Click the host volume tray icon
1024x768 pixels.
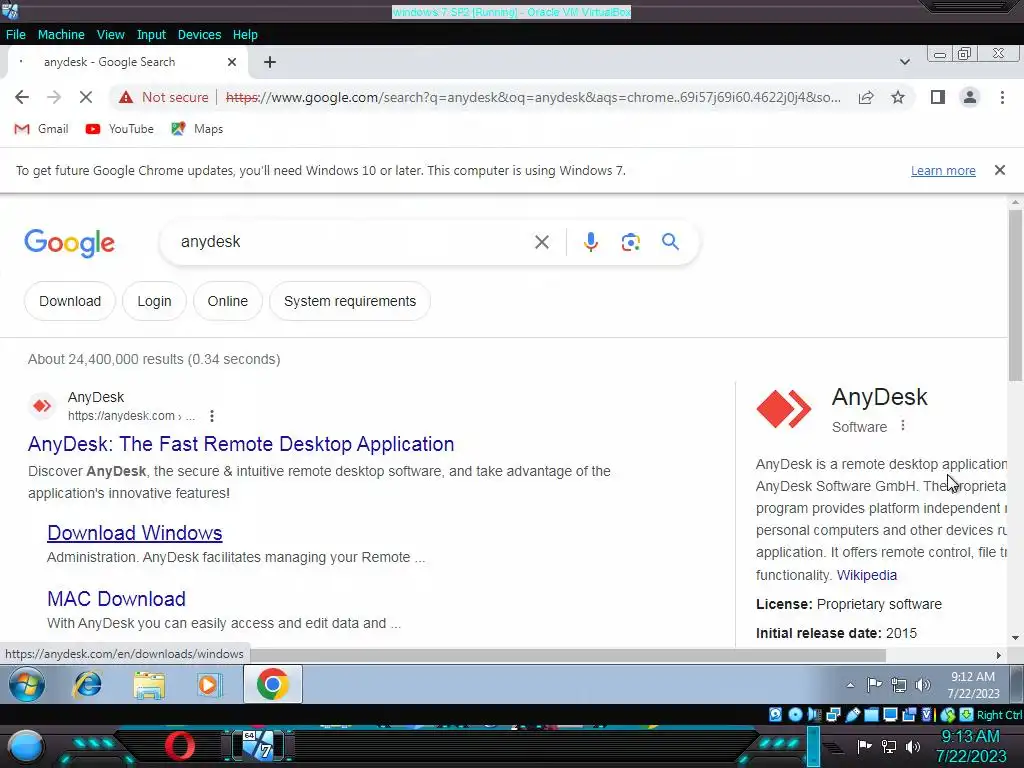tap(913, 746)
